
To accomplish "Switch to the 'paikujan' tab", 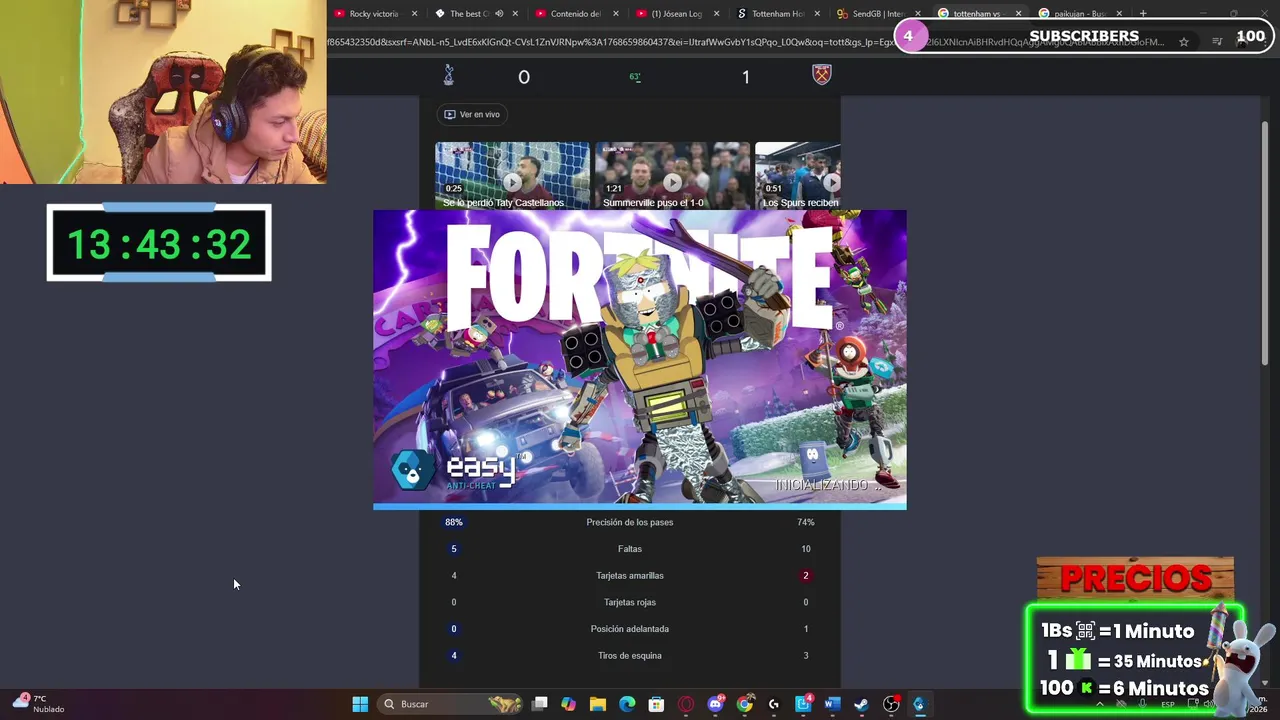I will 1078,14.
